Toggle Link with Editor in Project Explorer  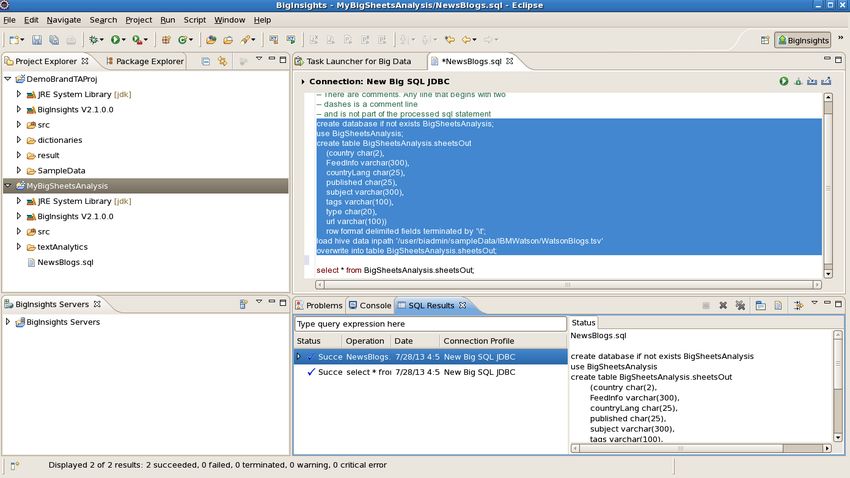click(222, 61)
